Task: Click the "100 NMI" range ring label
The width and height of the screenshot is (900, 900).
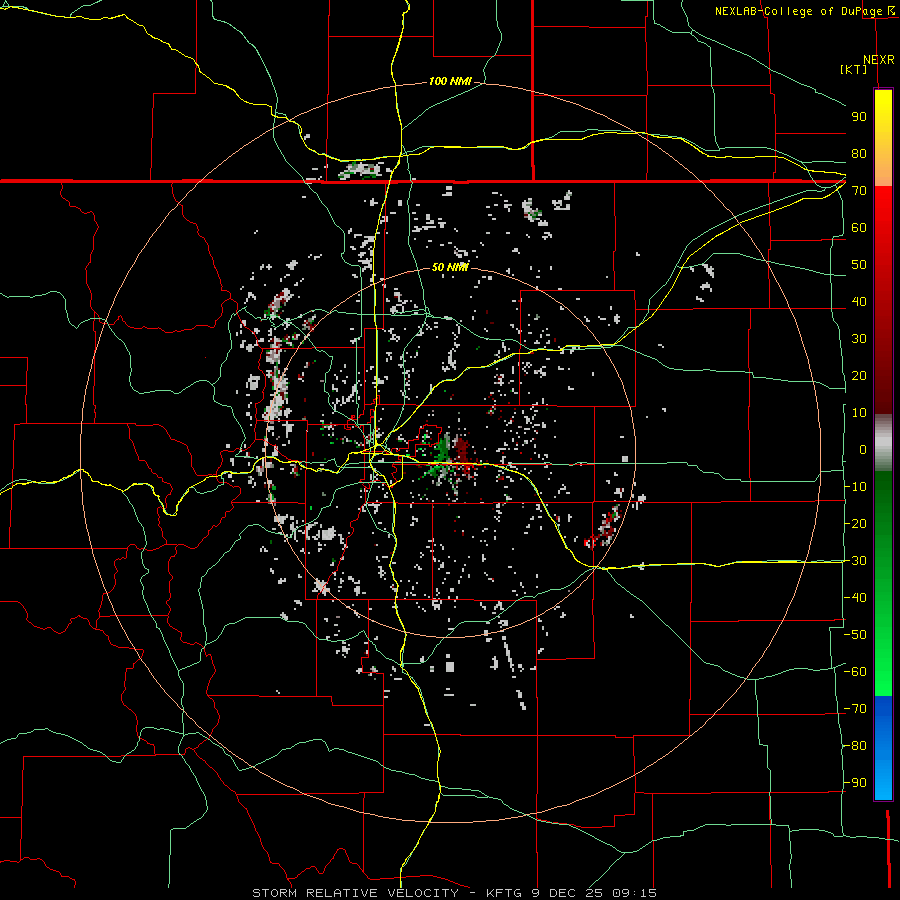Action: 450,81
